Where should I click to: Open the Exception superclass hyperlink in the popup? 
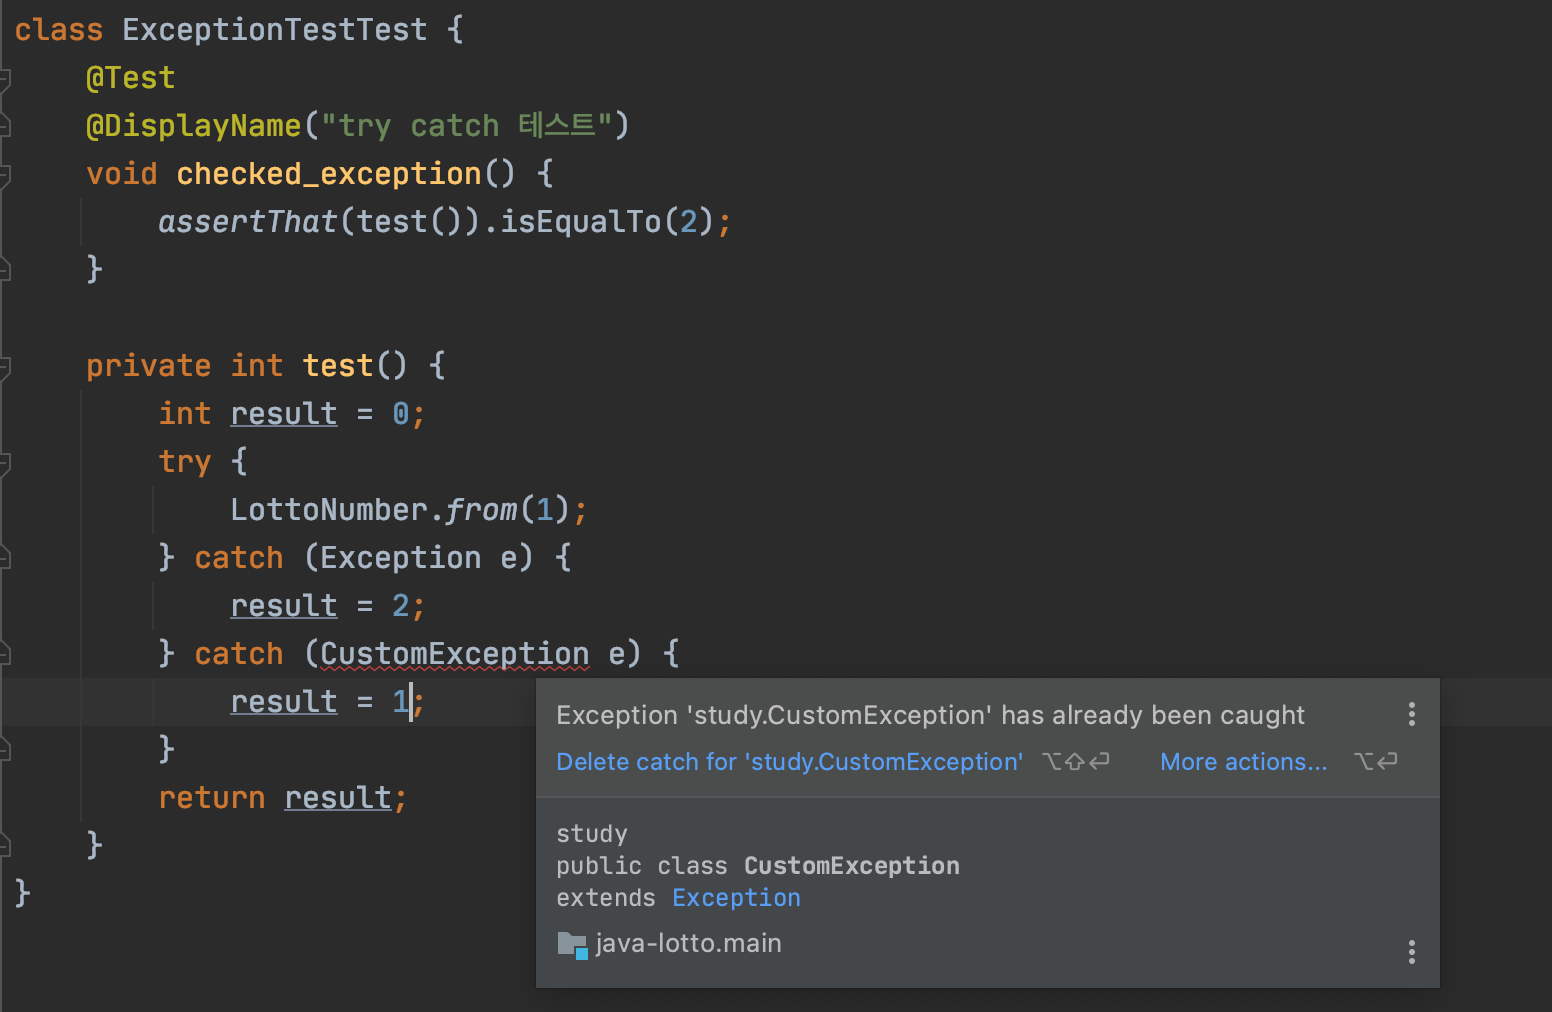point(736,897)
